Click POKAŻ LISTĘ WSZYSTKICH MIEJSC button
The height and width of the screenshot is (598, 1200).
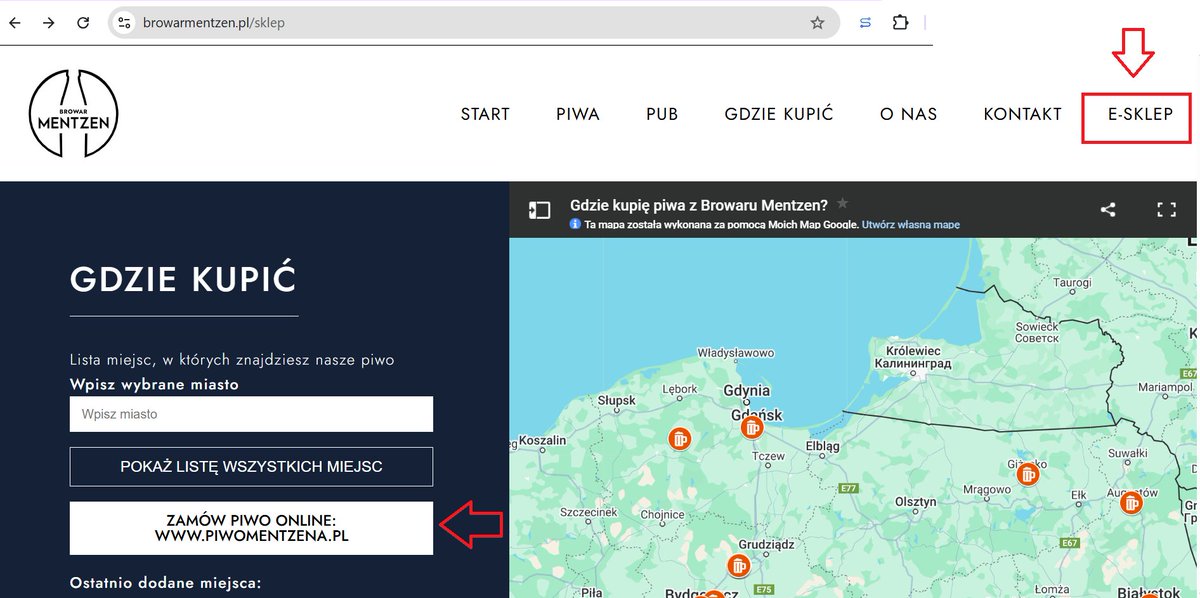coord(251,466)
